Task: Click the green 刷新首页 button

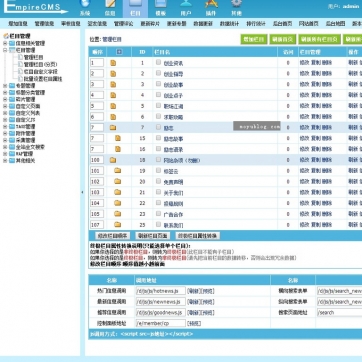Action: pos(283,39)
